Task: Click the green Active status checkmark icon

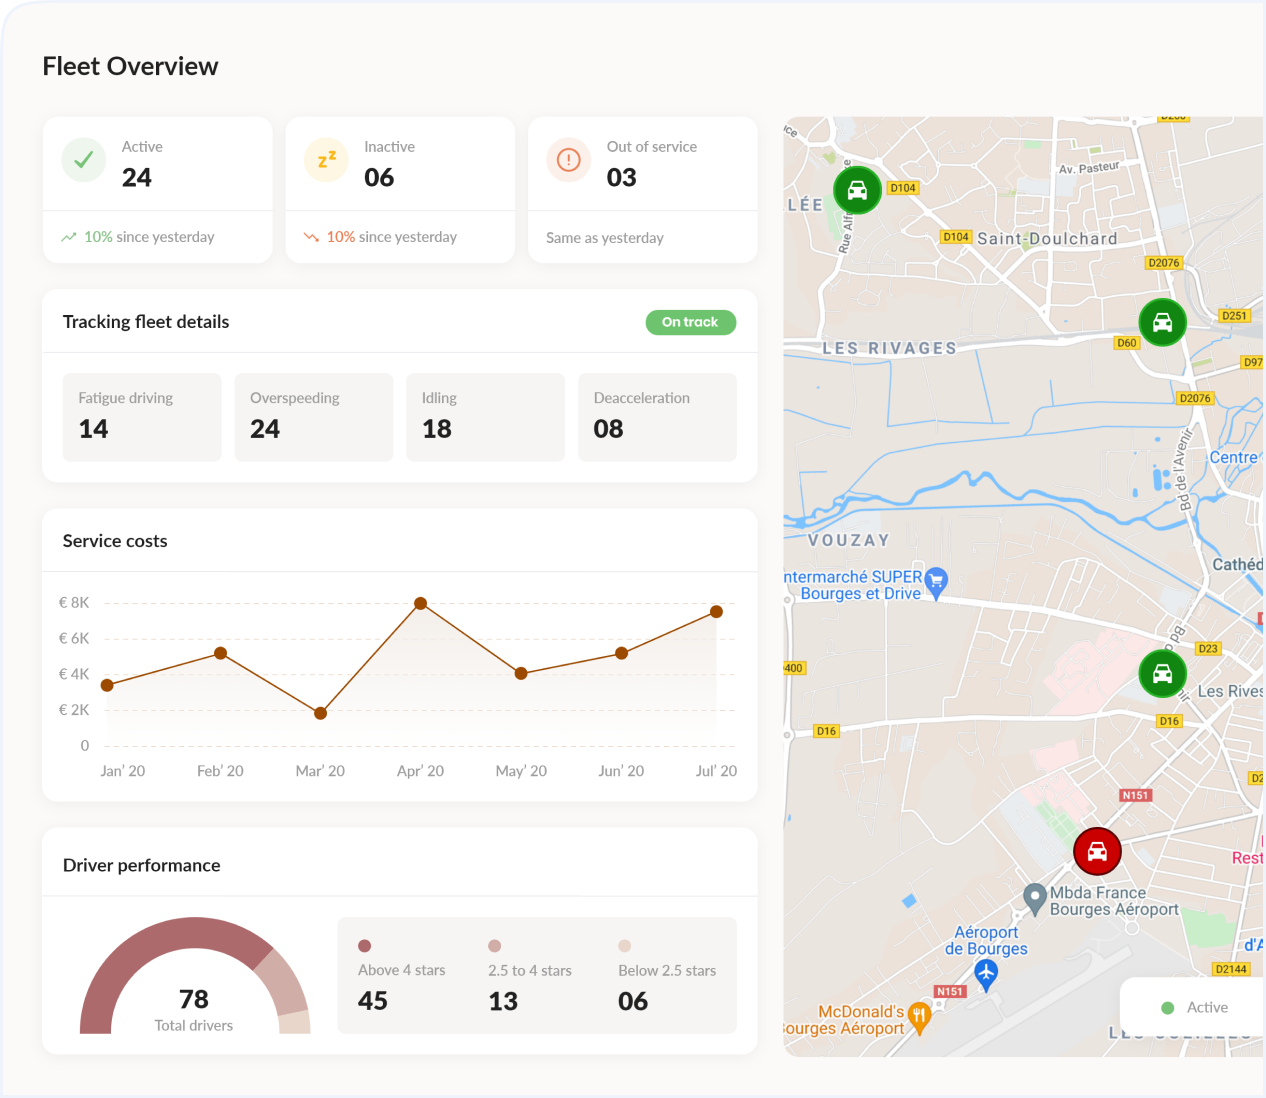Action: click(83, 160)
